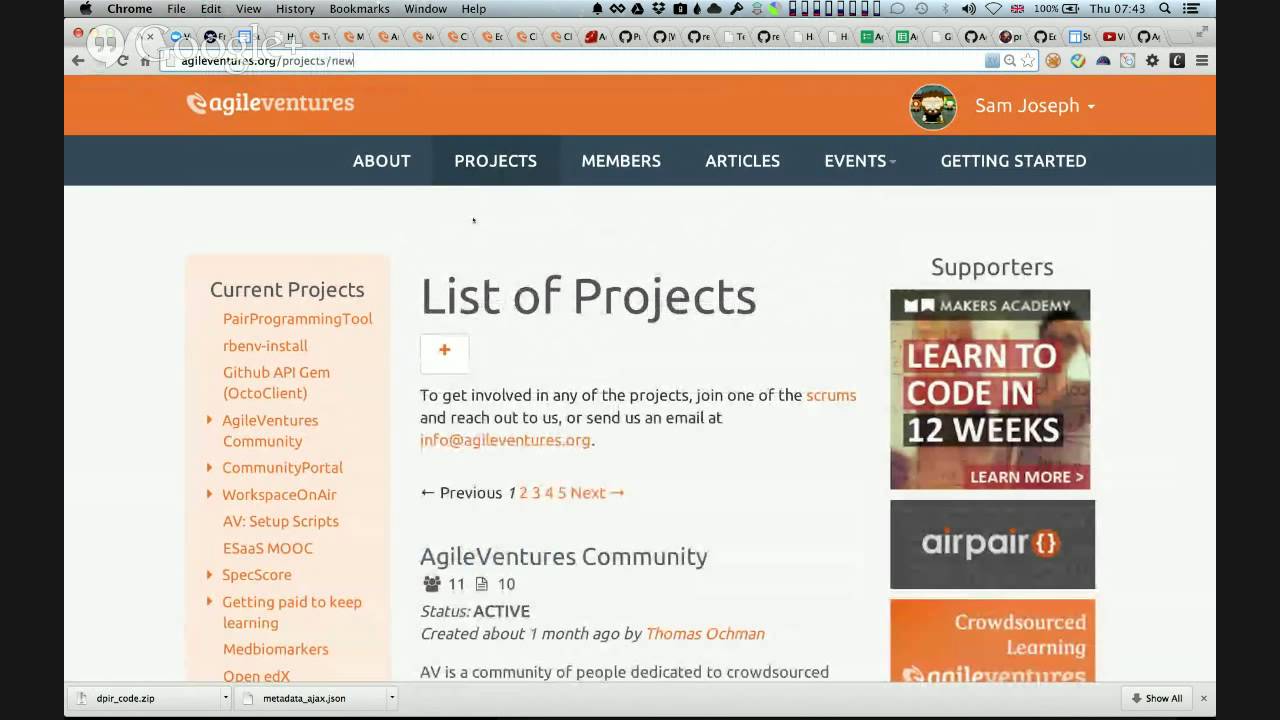1280x720 pixels.
Task: Open dropdown arrow for dpir_code.zip download
Action: [x=226, y=698]
